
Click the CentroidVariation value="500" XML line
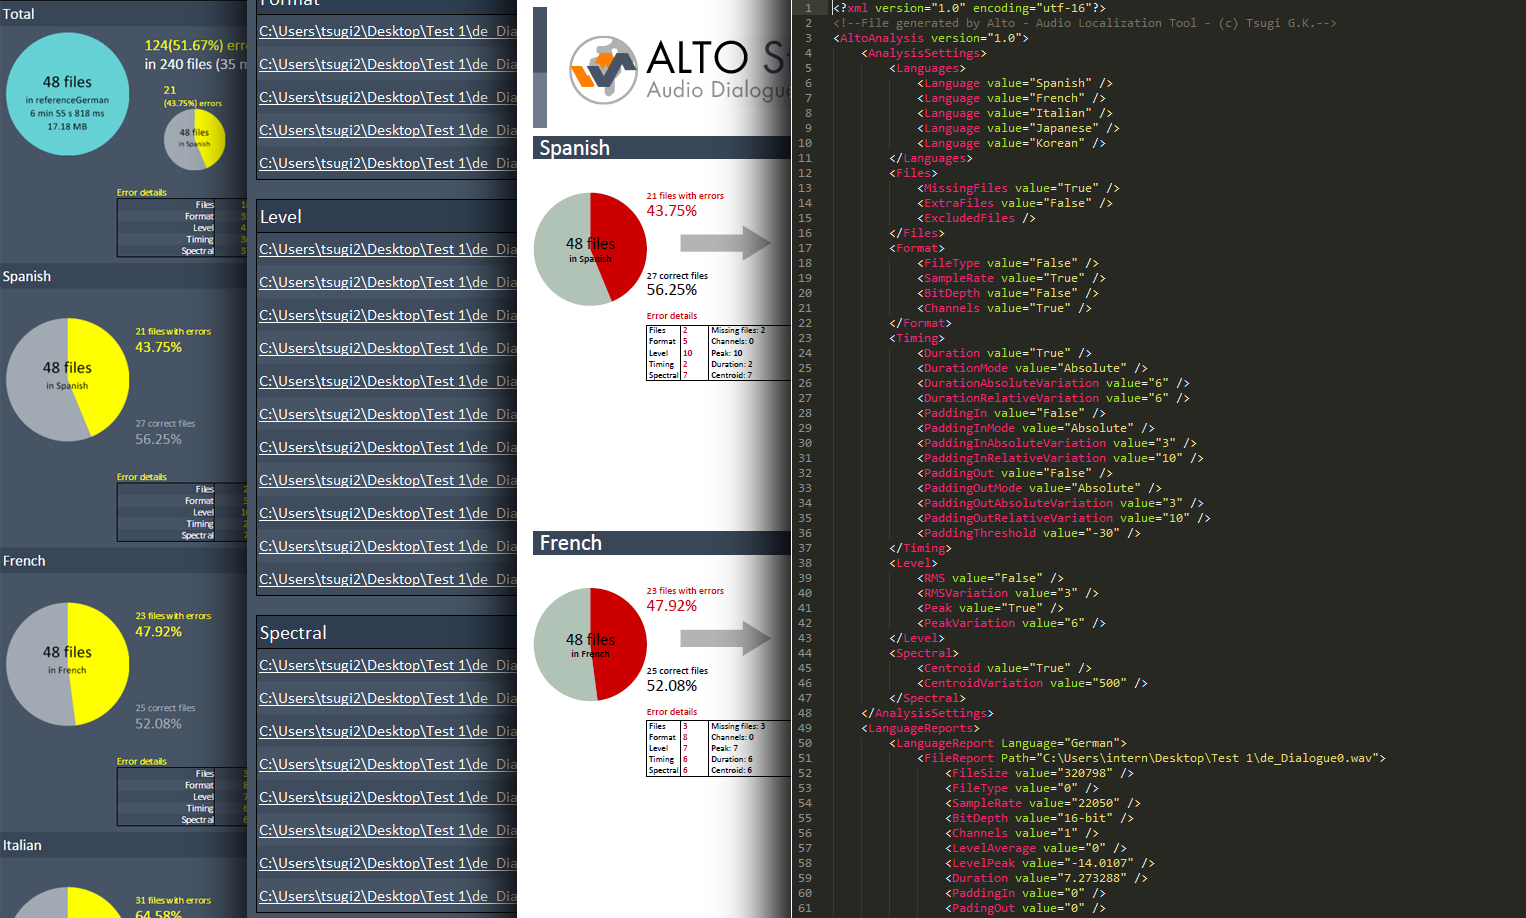[1032, 683]
